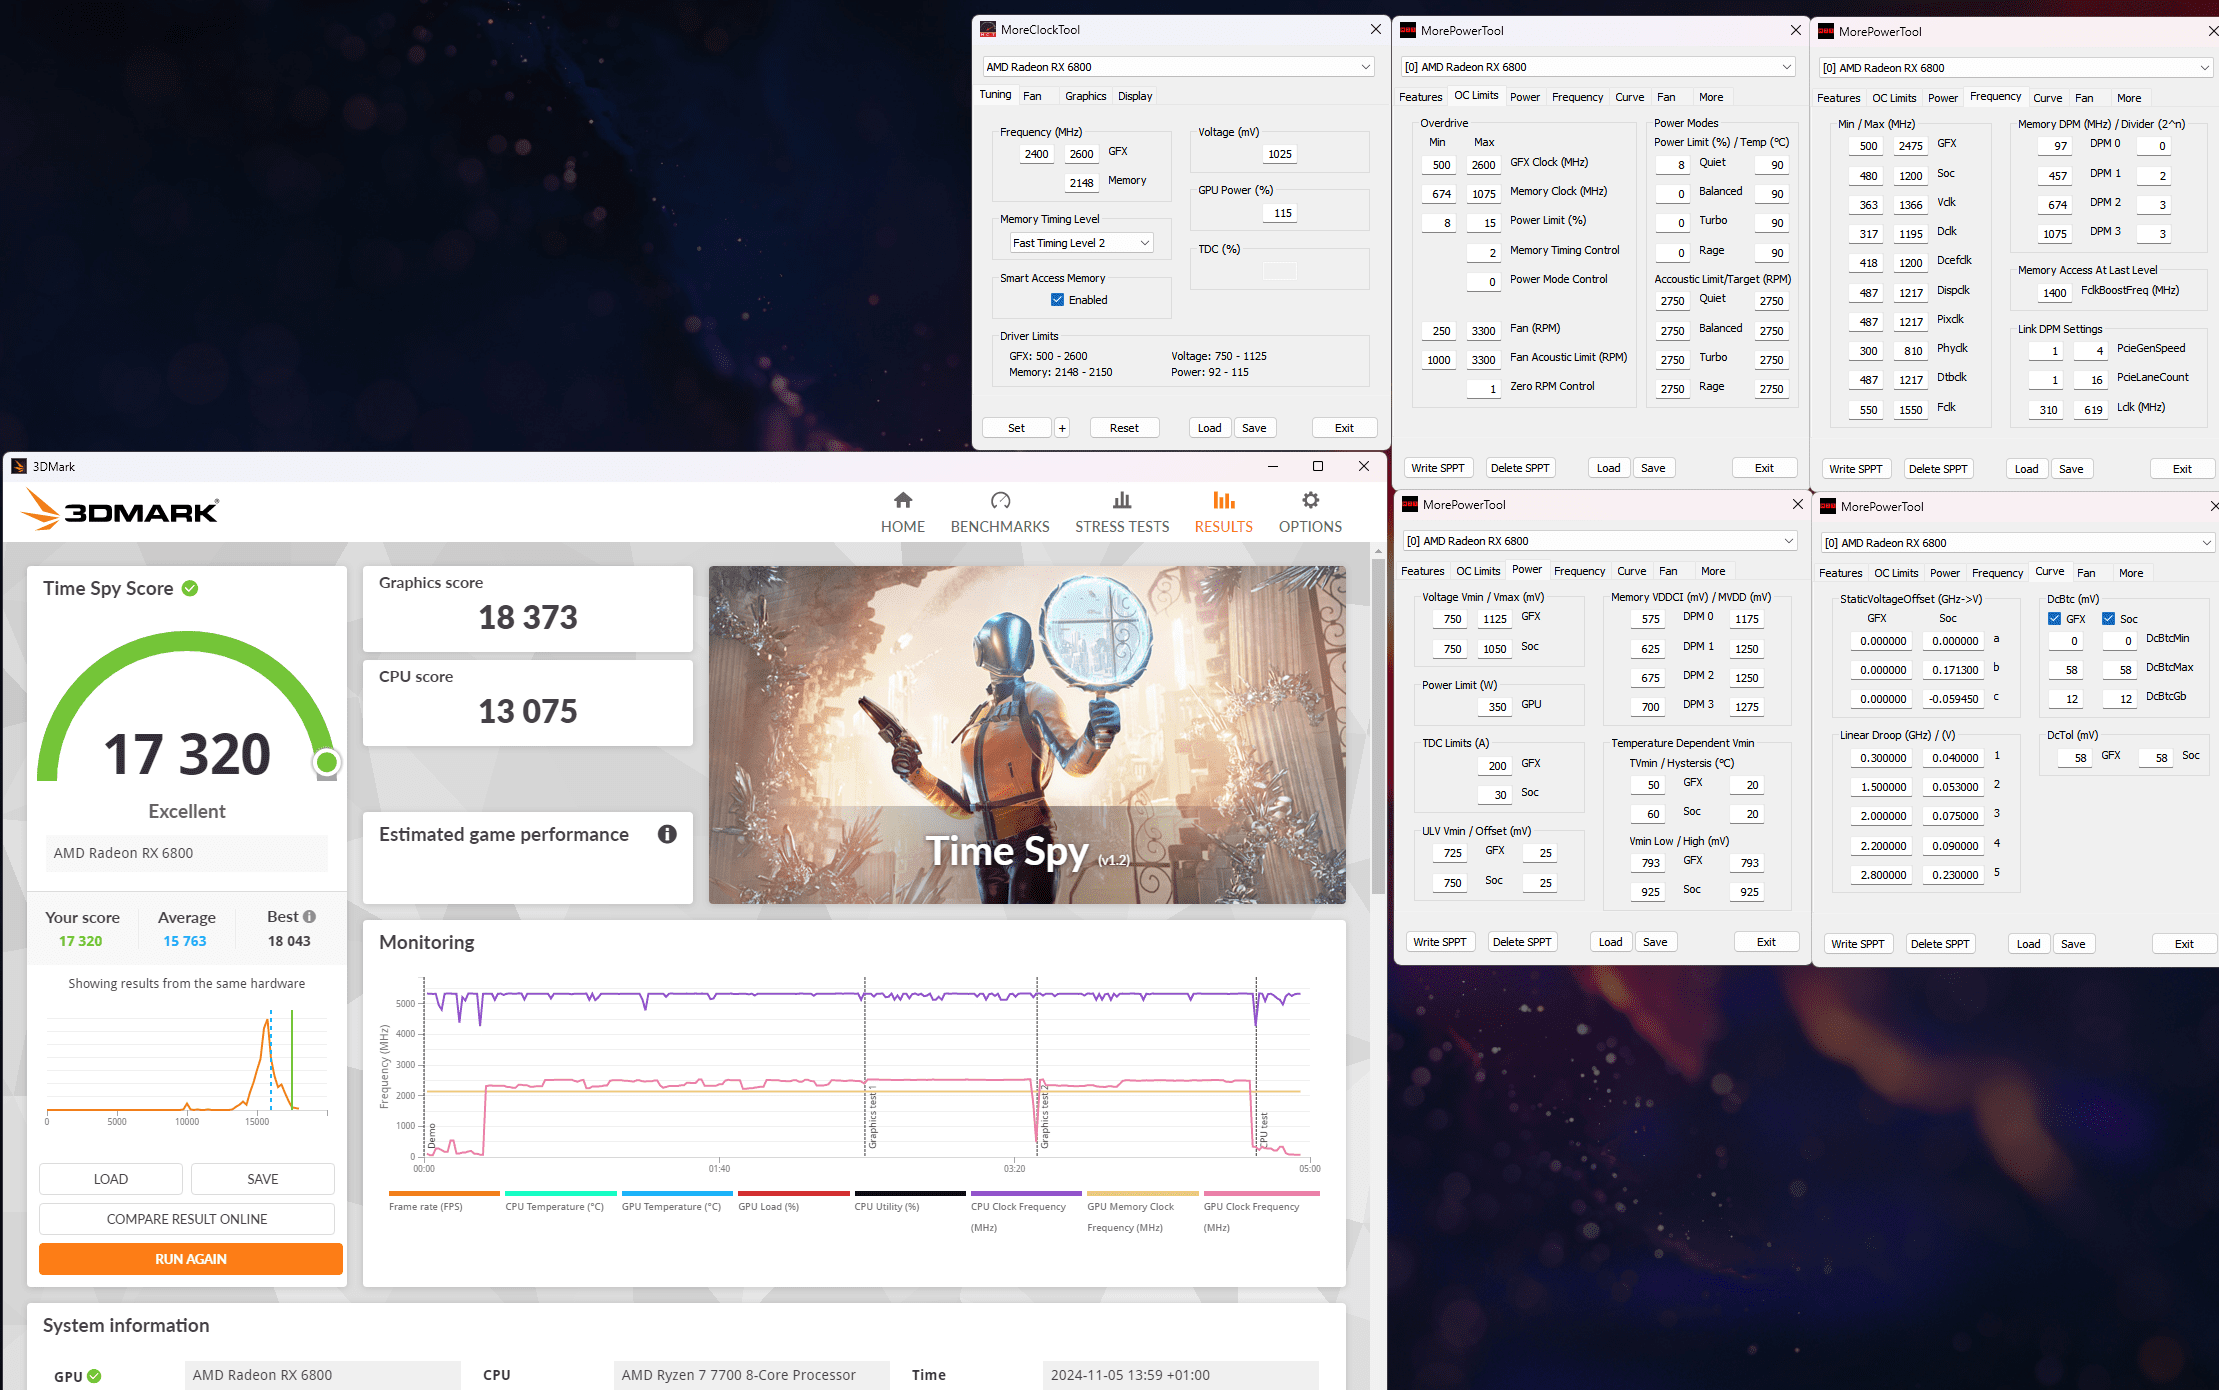
Task: Click the green check next to GPU in System information
Action: pos(94,1376)
